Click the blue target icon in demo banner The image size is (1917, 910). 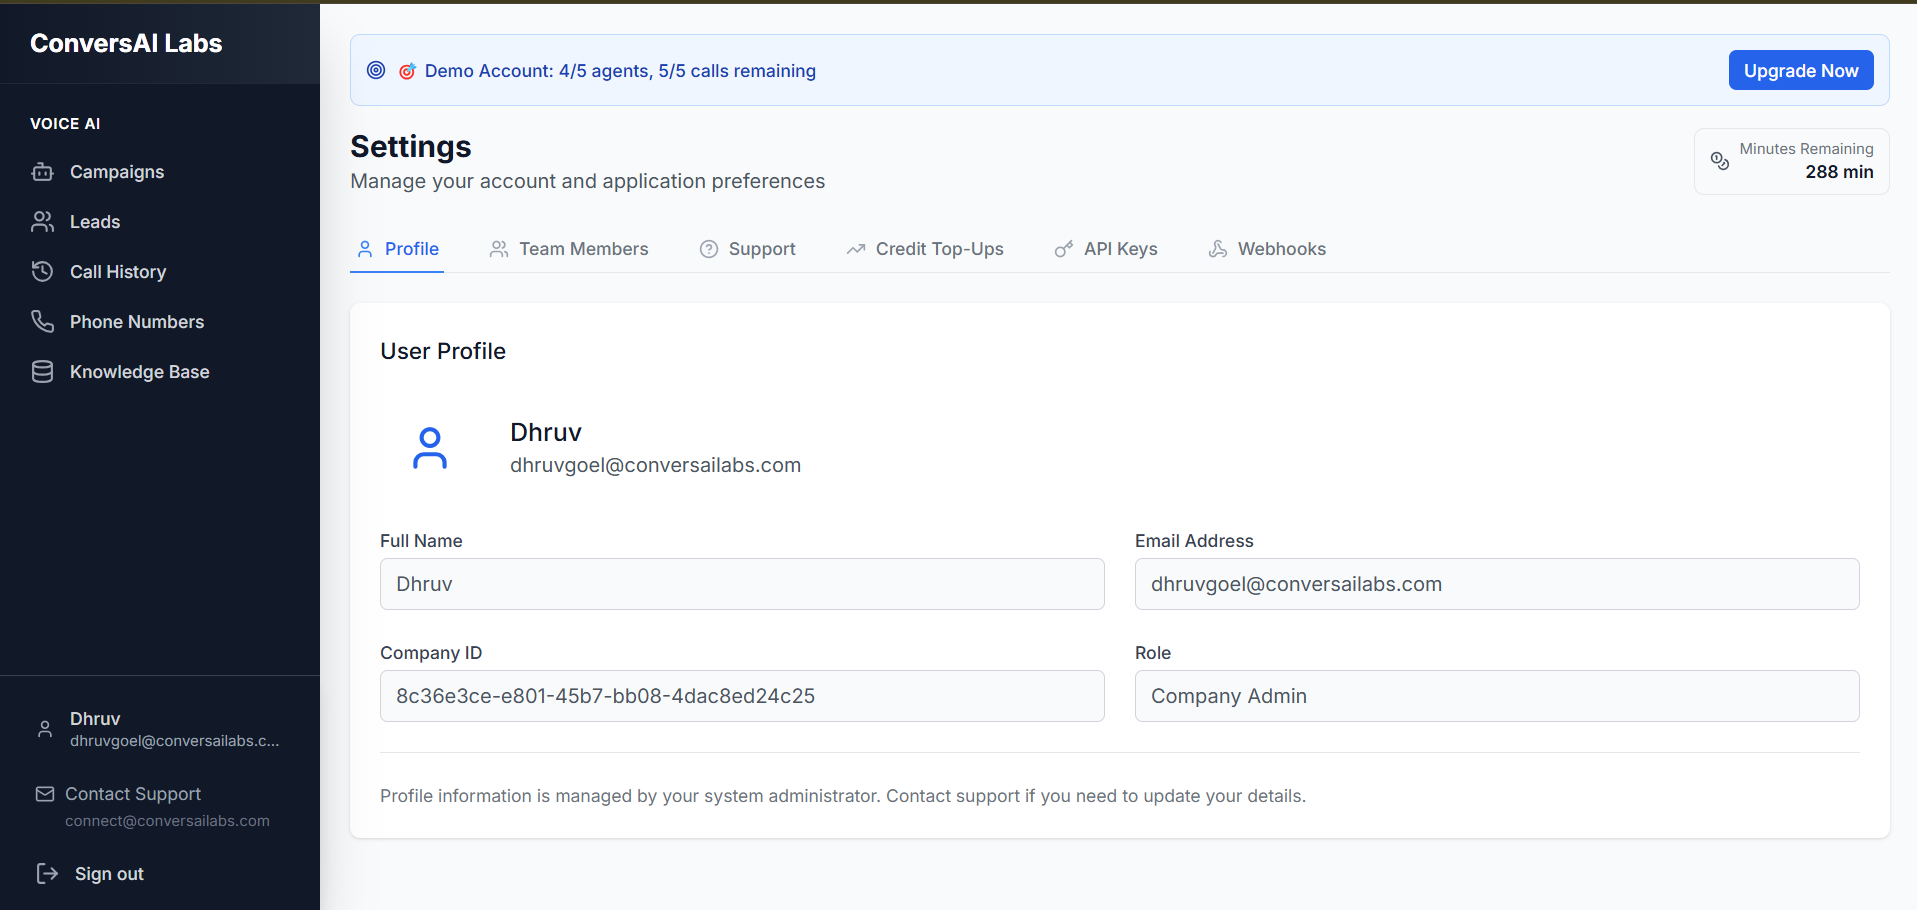[x=376, y=70]
